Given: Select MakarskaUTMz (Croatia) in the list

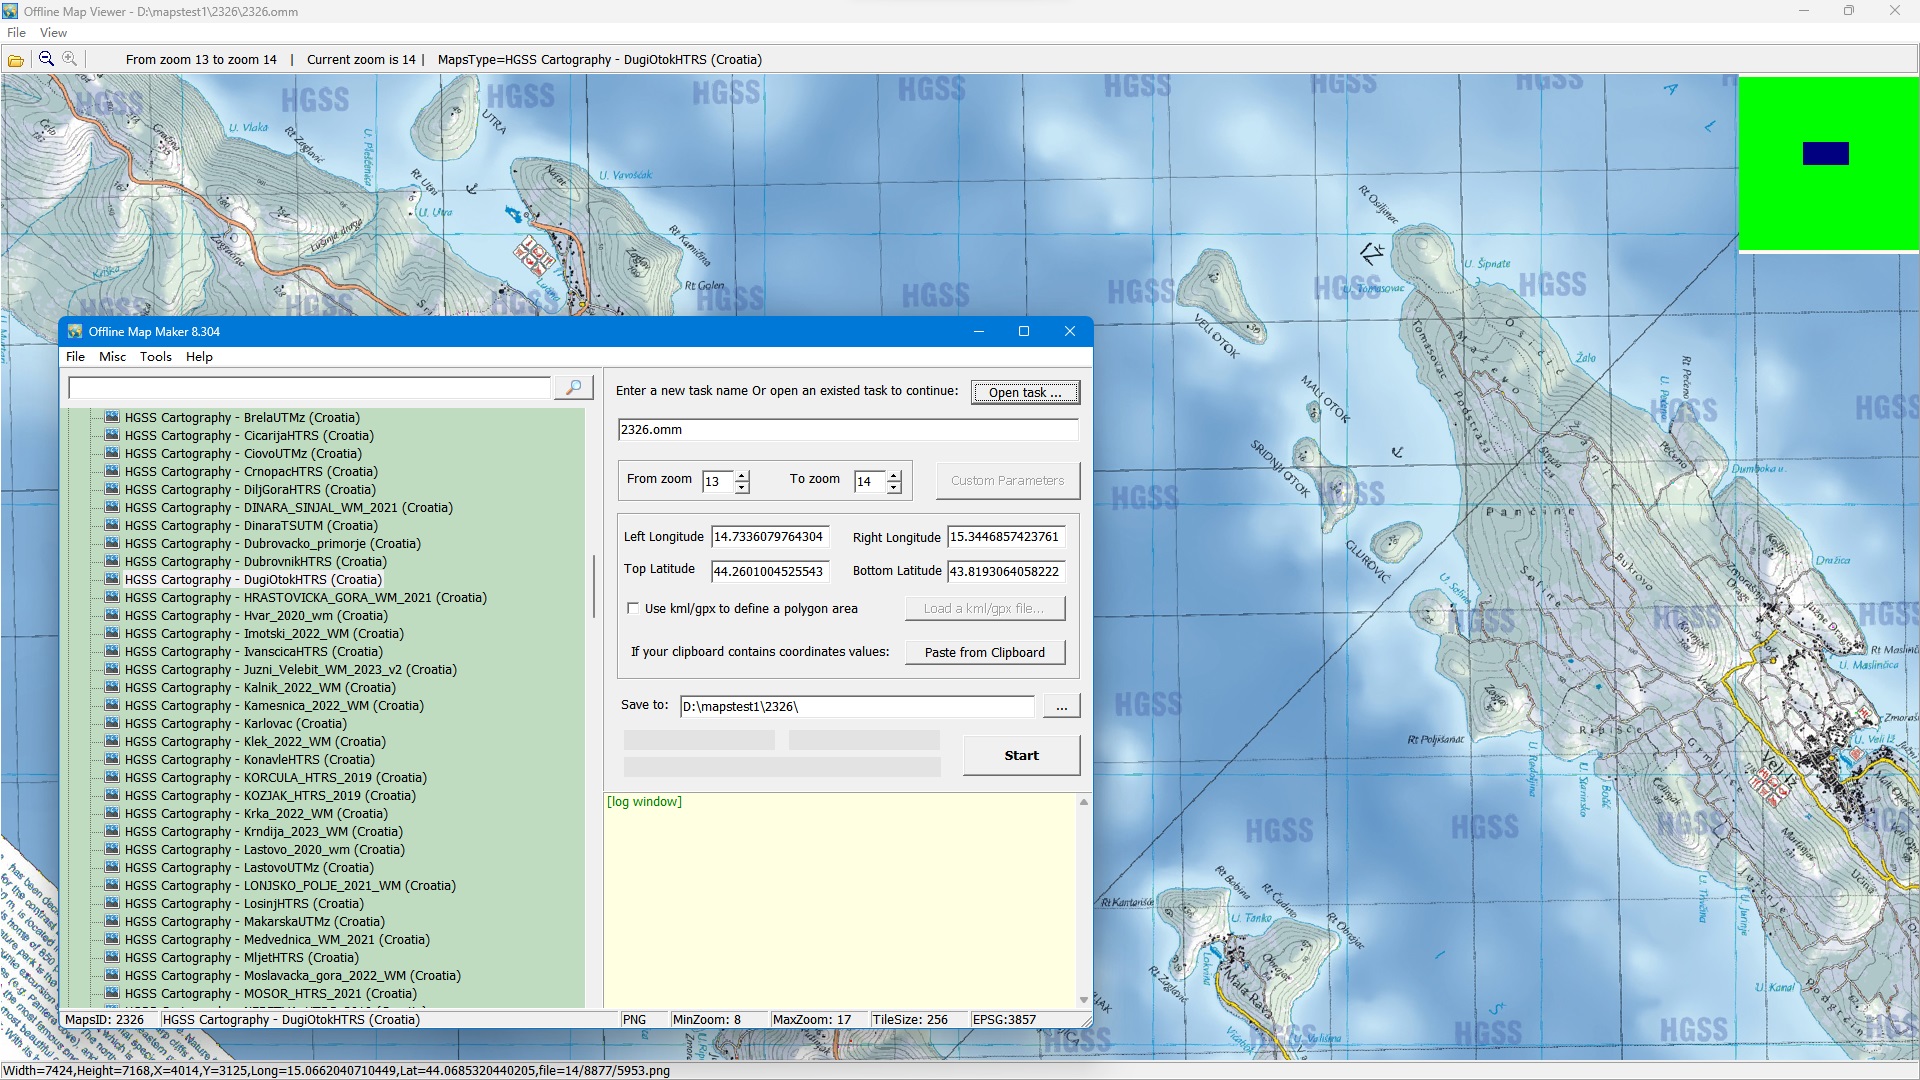Looking at the screenshot, I should click(254, 921).
